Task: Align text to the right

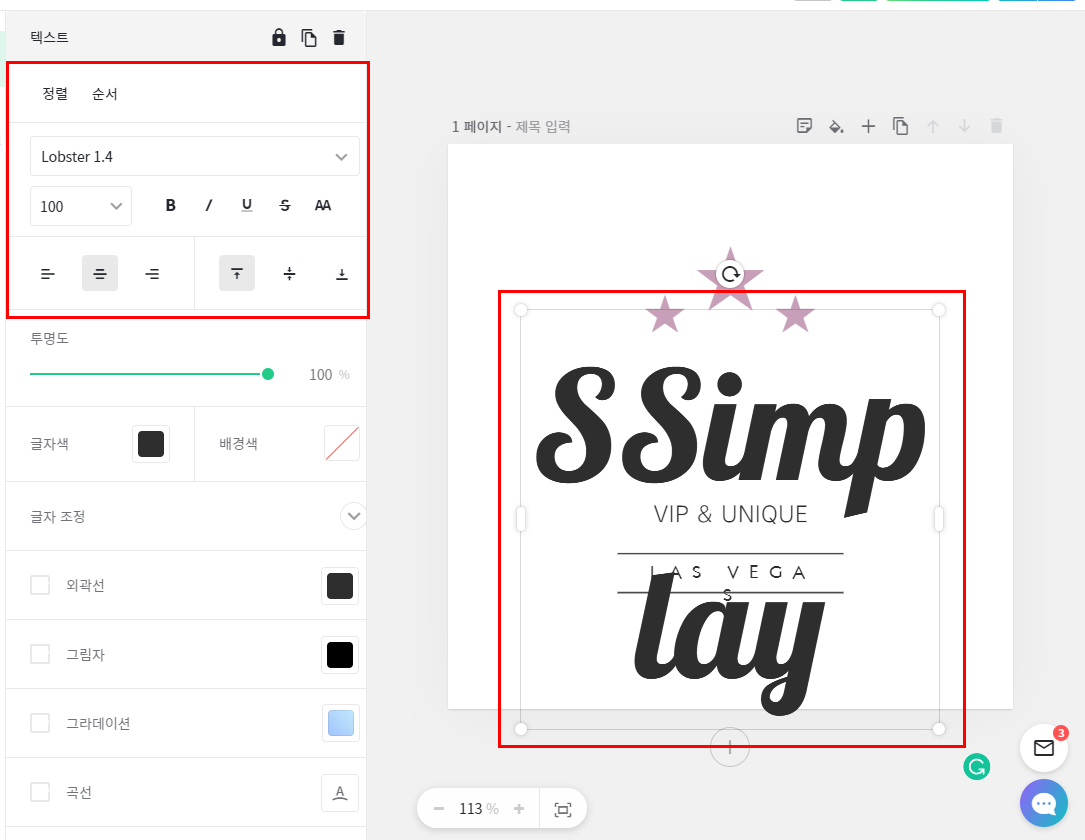Action: pyautogui.click(x=152, y=274)
